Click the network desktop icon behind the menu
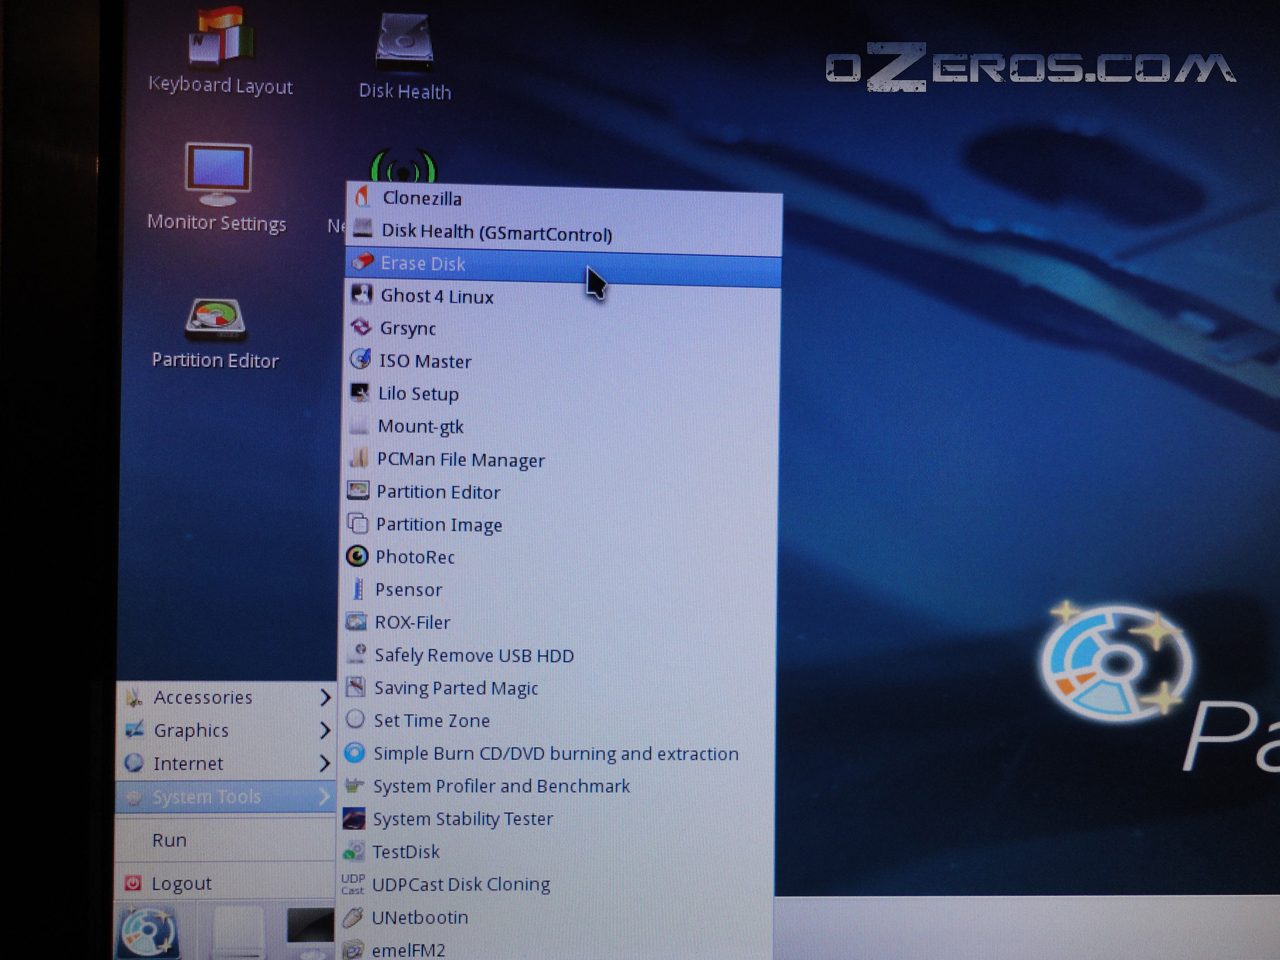The height and width of the screenshot is (960, 1280). (403, 165)
